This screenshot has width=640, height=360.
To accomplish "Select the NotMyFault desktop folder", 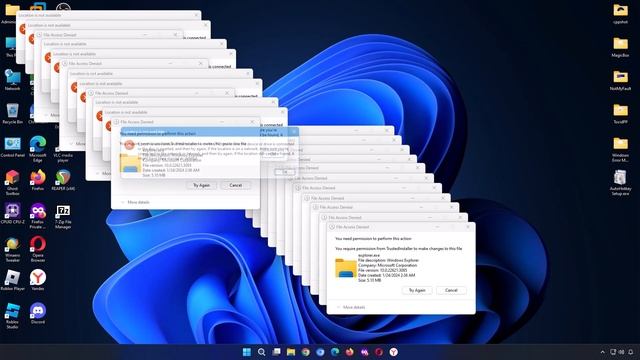I will click(x=620, y=80).
